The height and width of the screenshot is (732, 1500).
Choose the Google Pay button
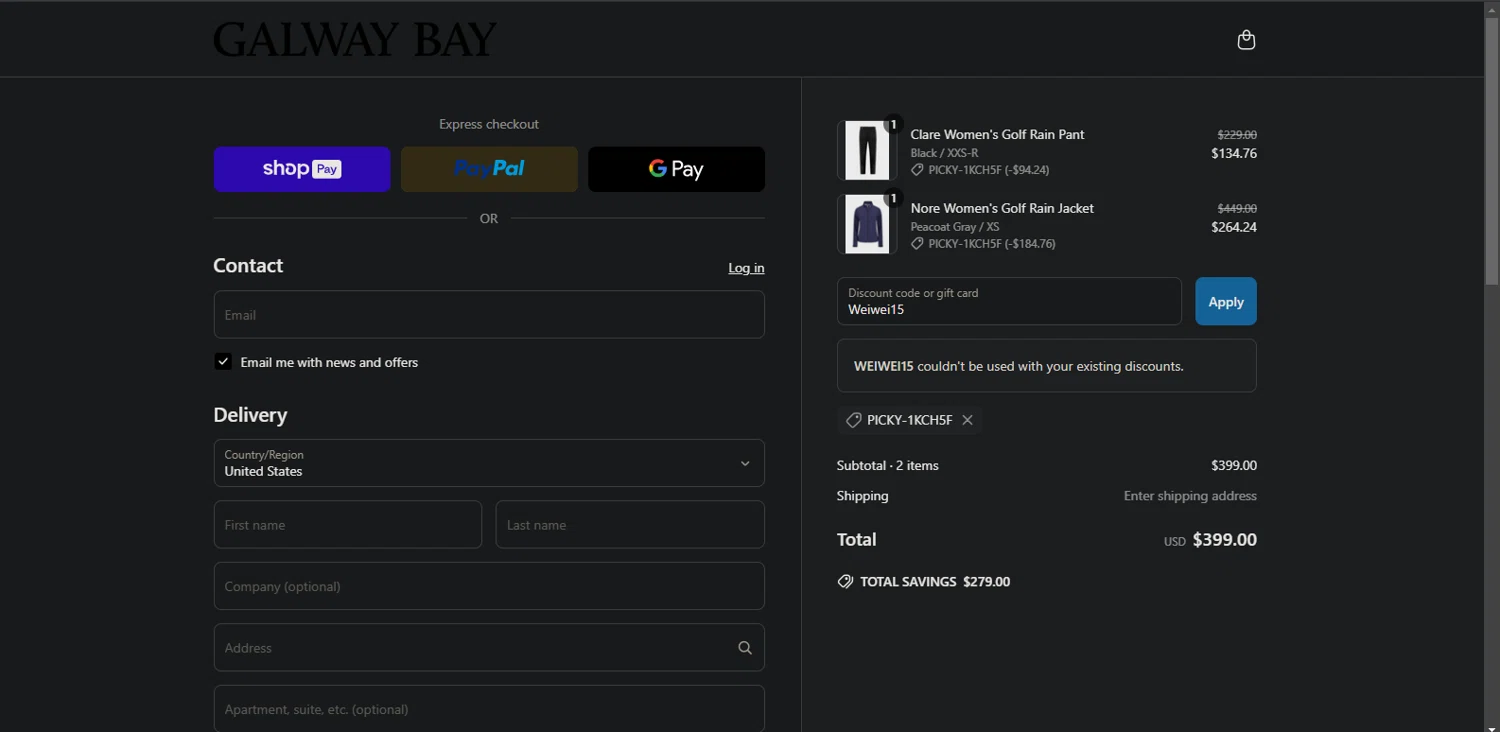click(x=676, y=169)
